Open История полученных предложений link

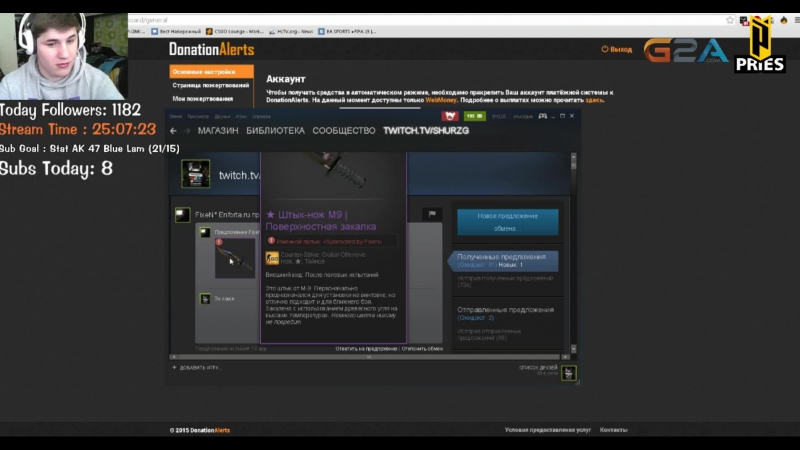pyautogui.click(x=505, y=282)
